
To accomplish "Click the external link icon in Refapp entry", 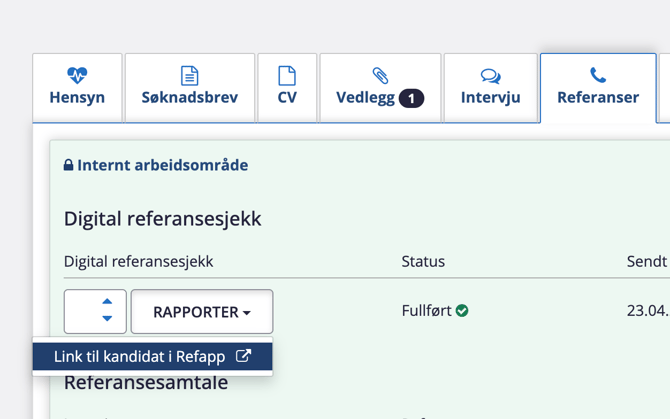I will pos(243,356).
